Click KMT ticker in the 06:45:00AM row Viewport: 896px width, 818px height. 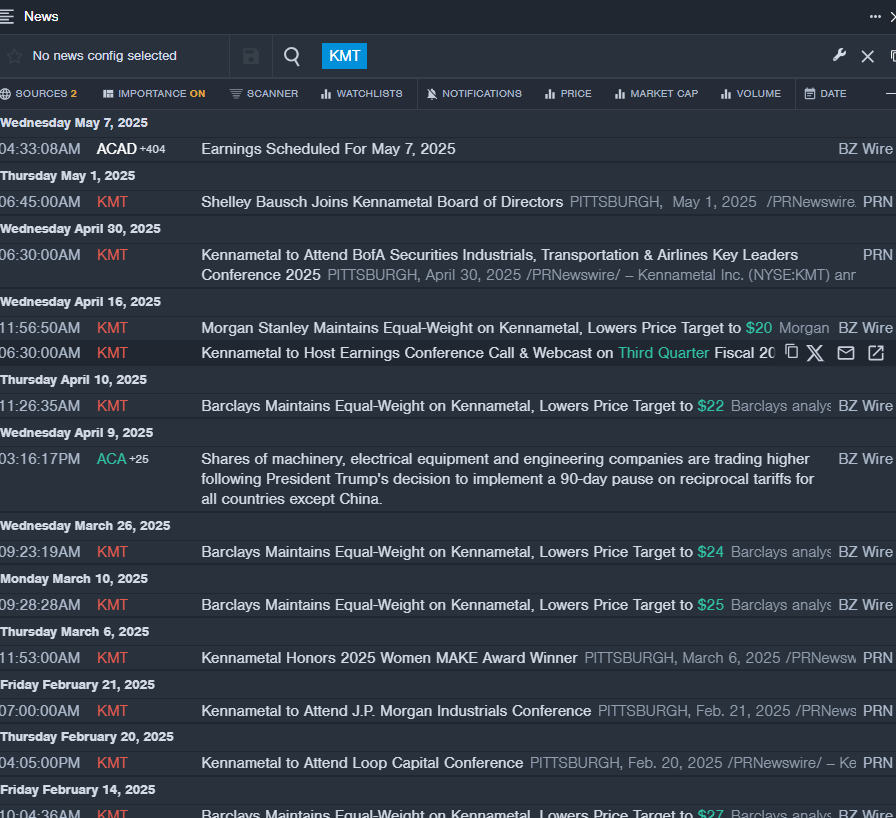click(x=112, y=202)
